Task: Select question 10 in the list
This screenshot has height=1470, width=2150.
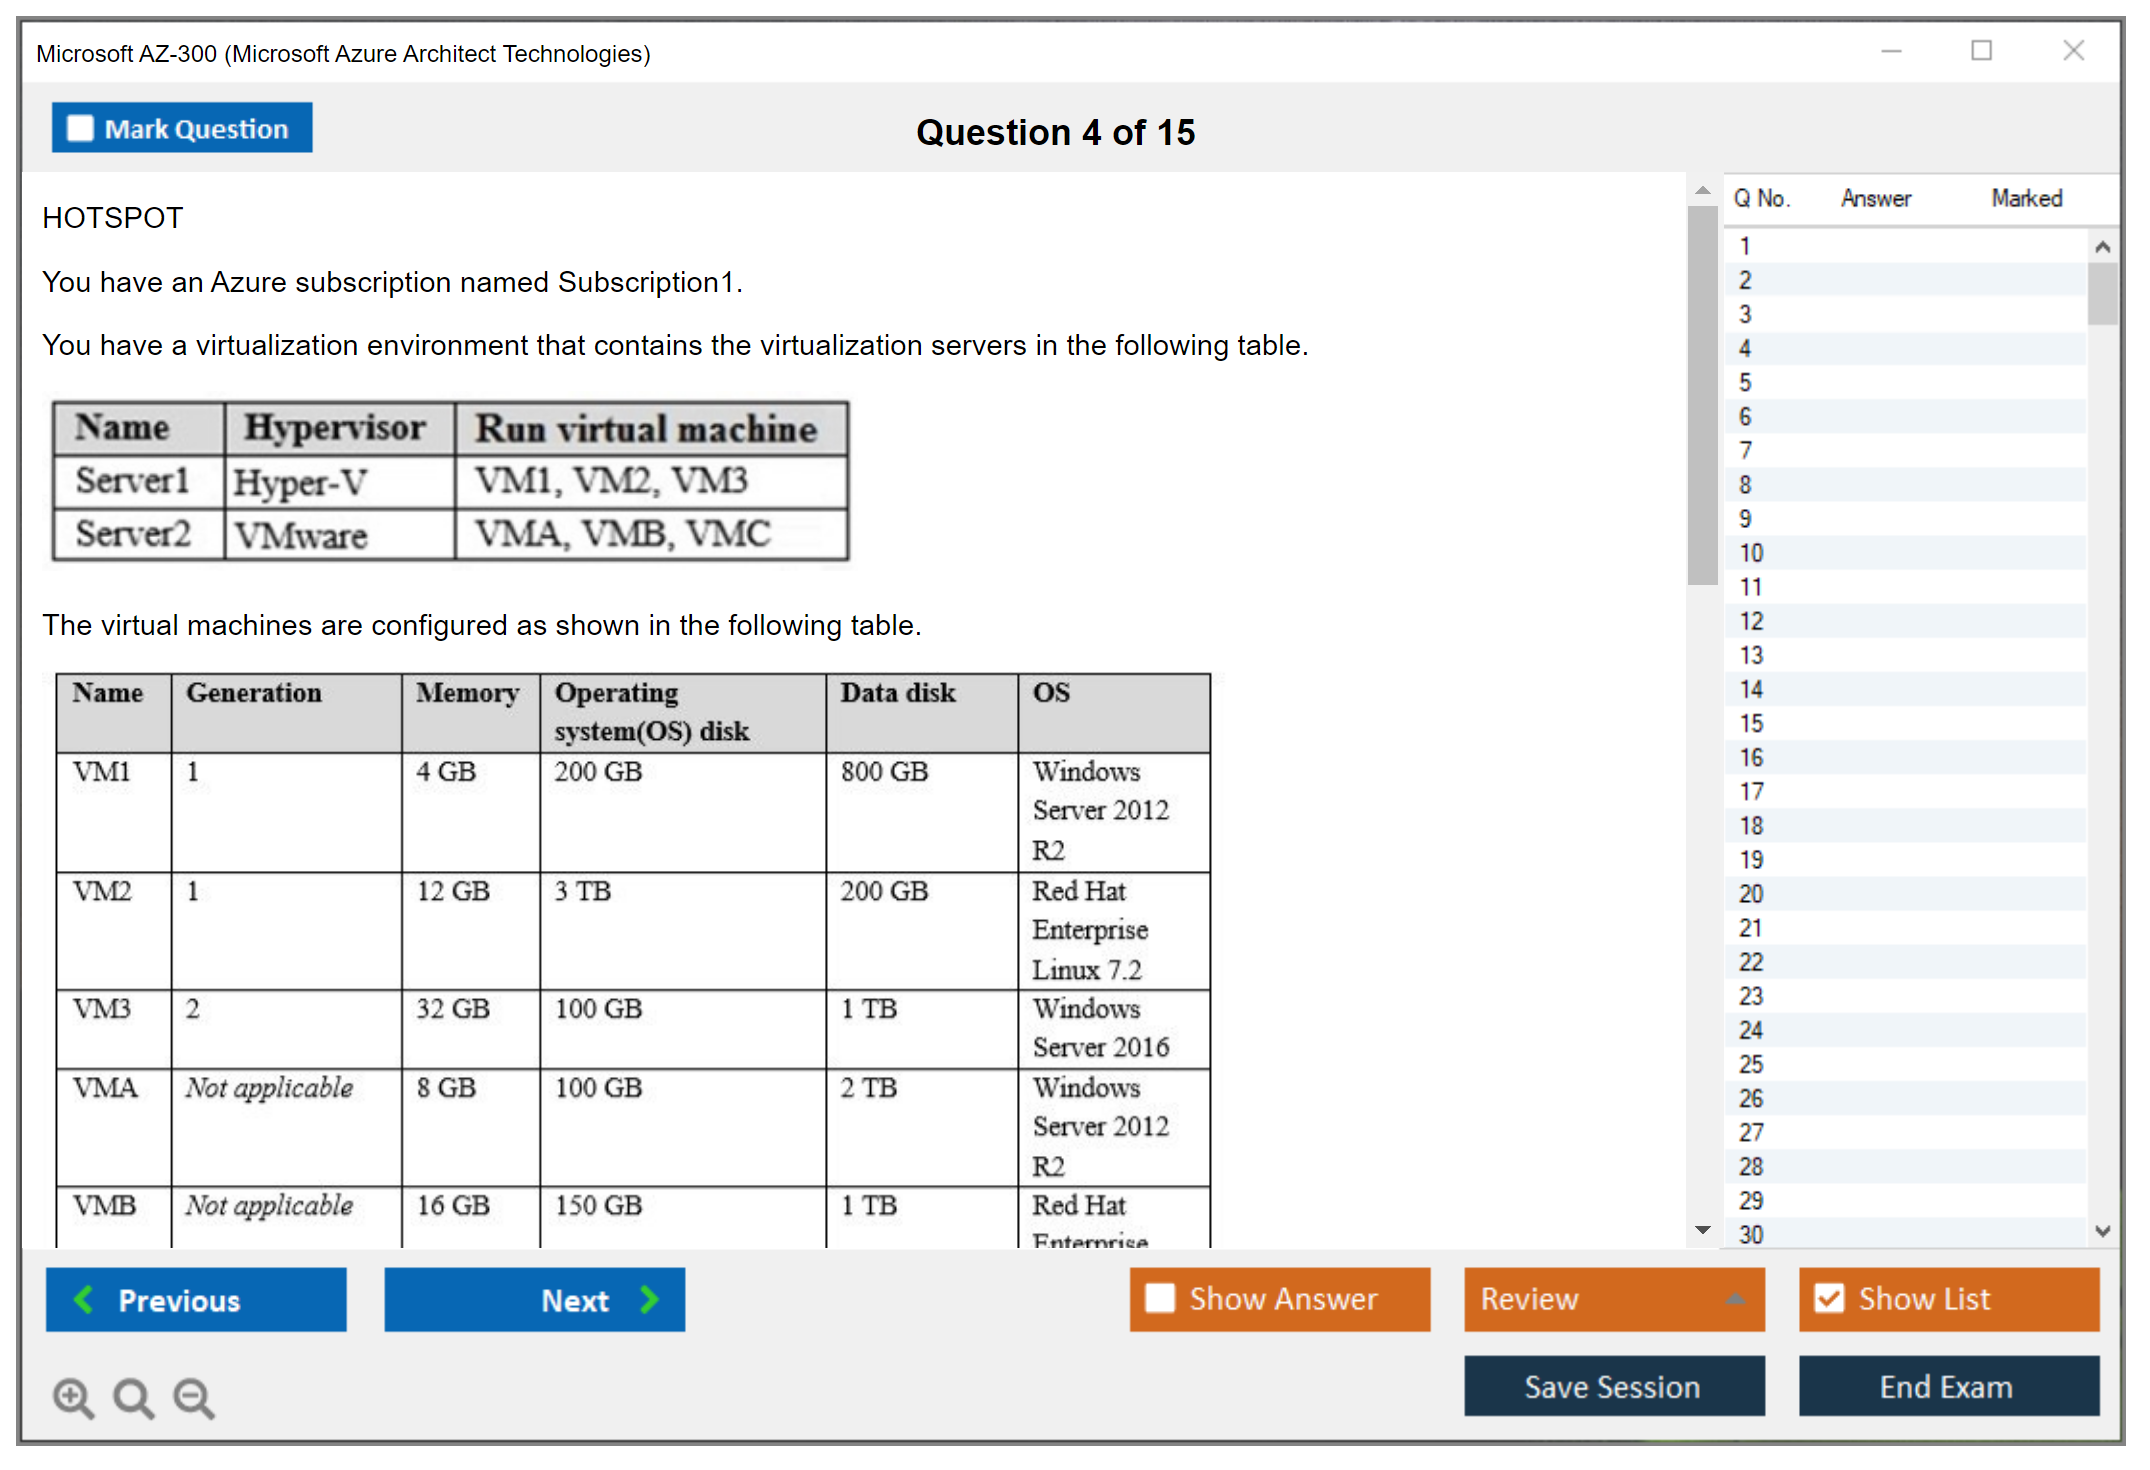Action: click(x=1751, y=553)
